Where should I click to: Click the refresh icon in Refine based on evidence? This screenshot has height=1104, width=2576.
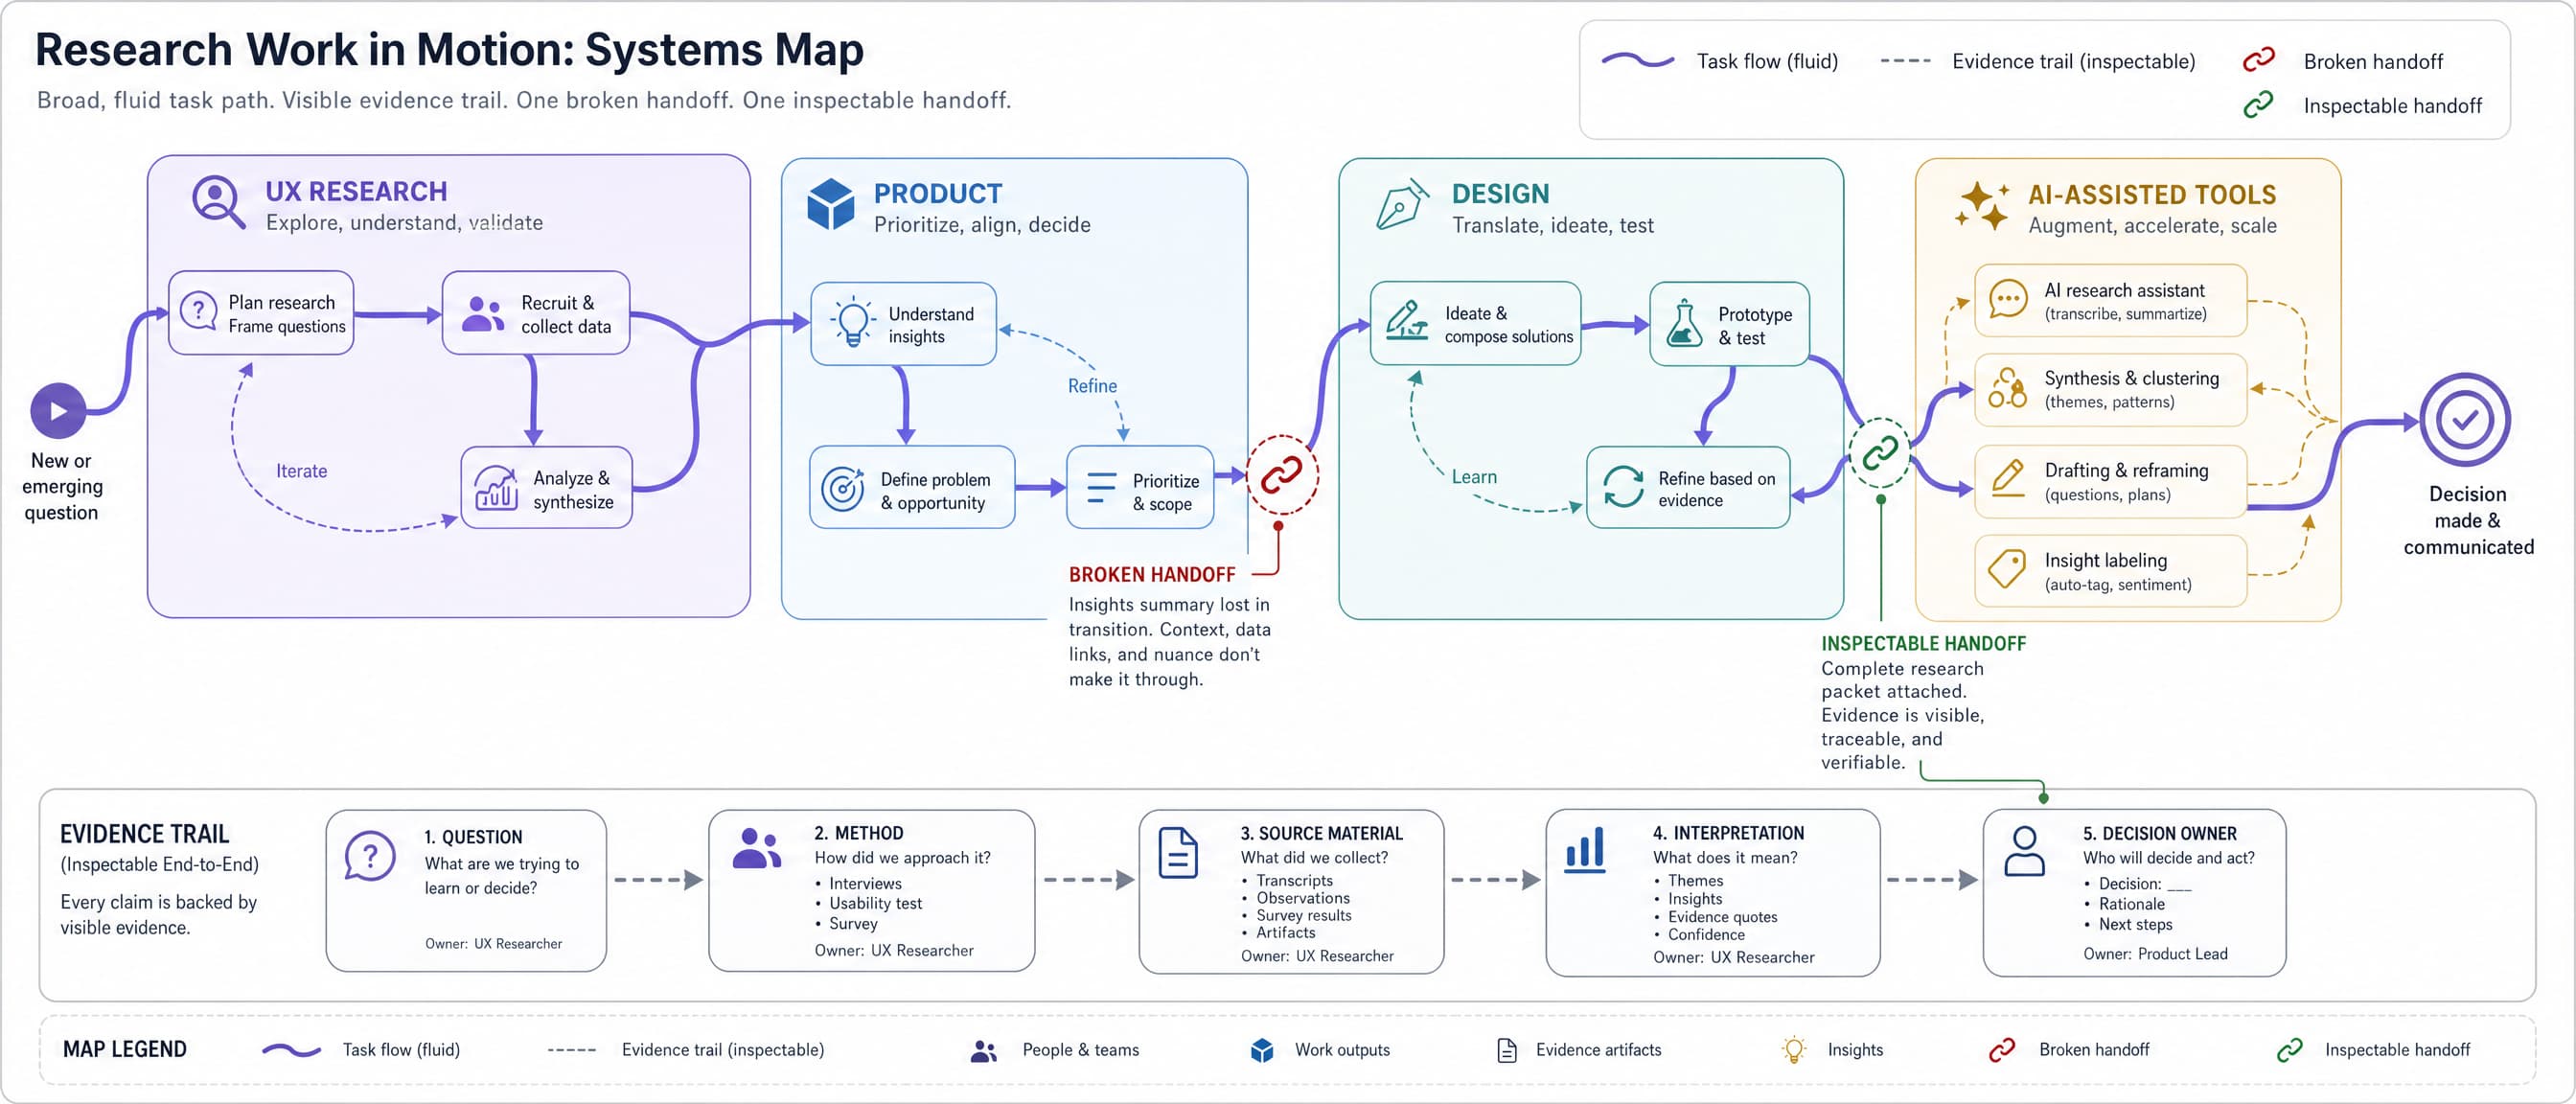point(1623,487)
